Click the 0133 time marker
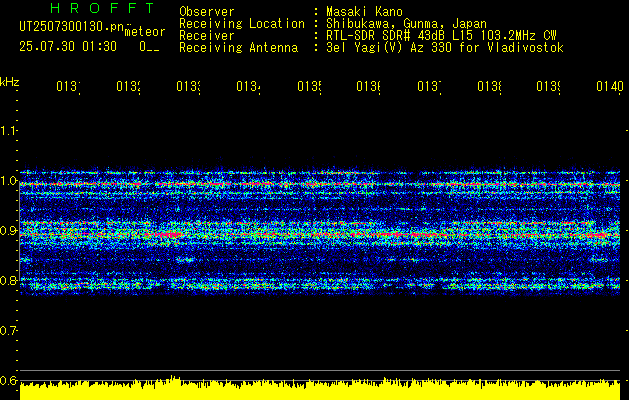The image size is (629, 400). tap(188, 87)
